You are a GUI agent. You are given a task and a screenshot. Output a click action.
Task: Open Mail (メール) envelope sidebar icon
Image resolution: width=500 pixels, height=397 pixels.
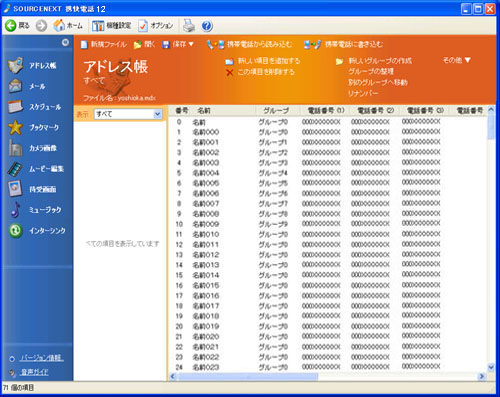coord(15,86)
